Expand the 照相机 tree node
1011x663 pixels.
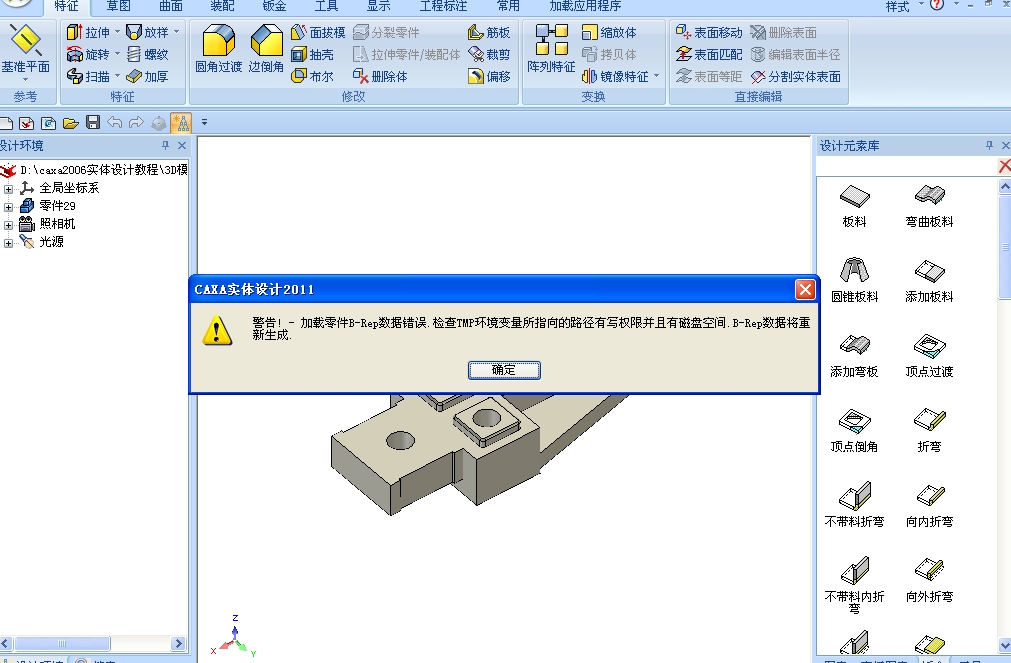pyautogui.click(x=8, y=225)
